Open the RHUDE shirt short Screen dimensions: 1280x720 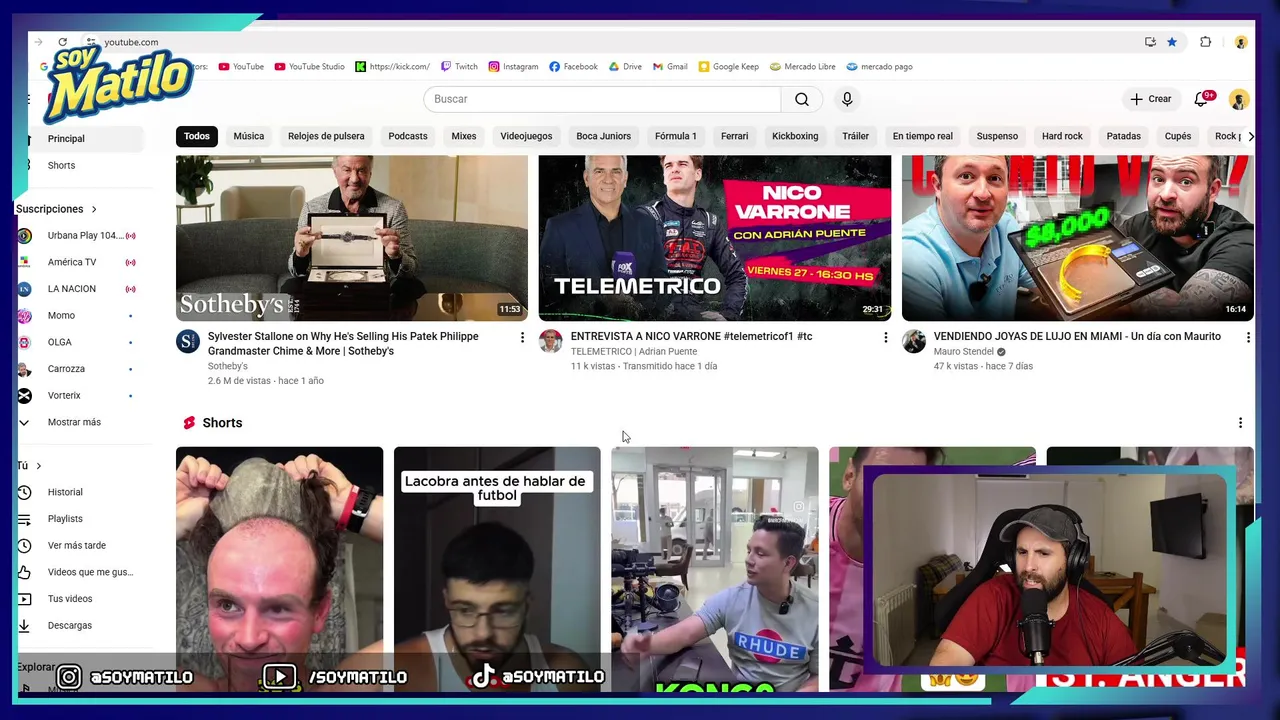(x=715, y=570)
